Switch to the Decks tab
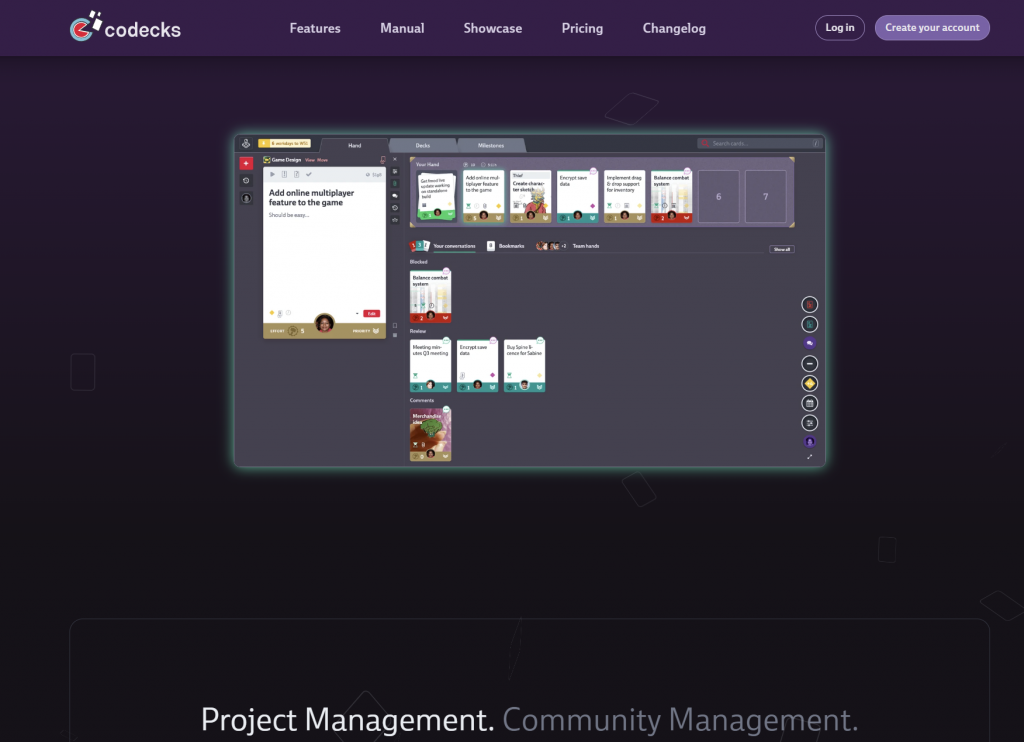The height and width of the screenshot is (742, 1024). [423, 145]
